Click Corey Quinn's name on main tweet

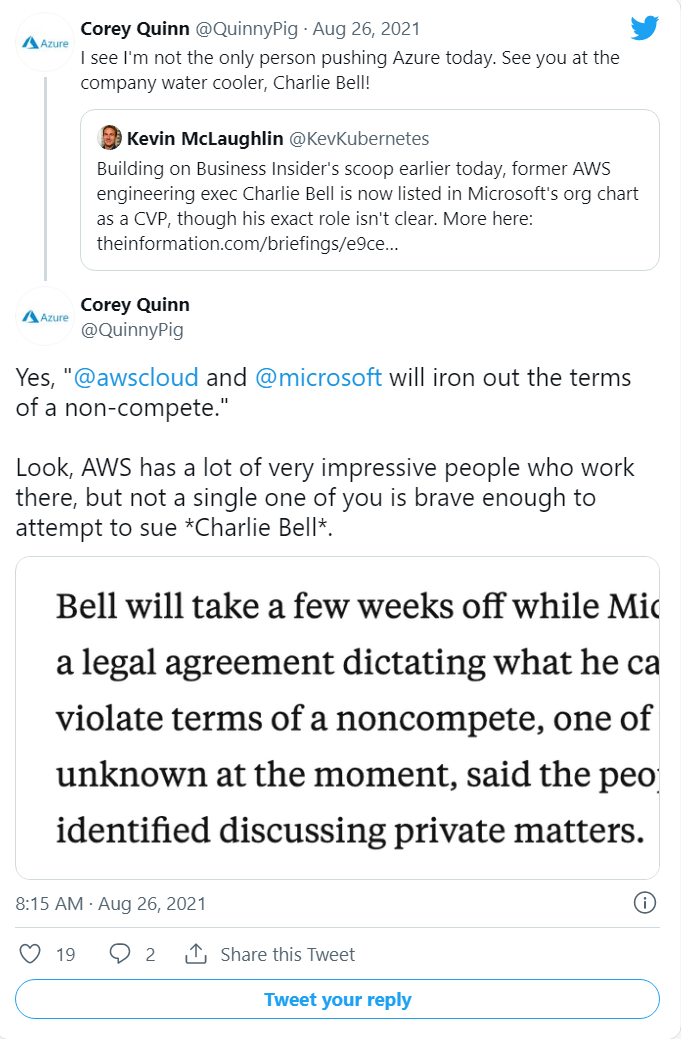tap(135, 304)
